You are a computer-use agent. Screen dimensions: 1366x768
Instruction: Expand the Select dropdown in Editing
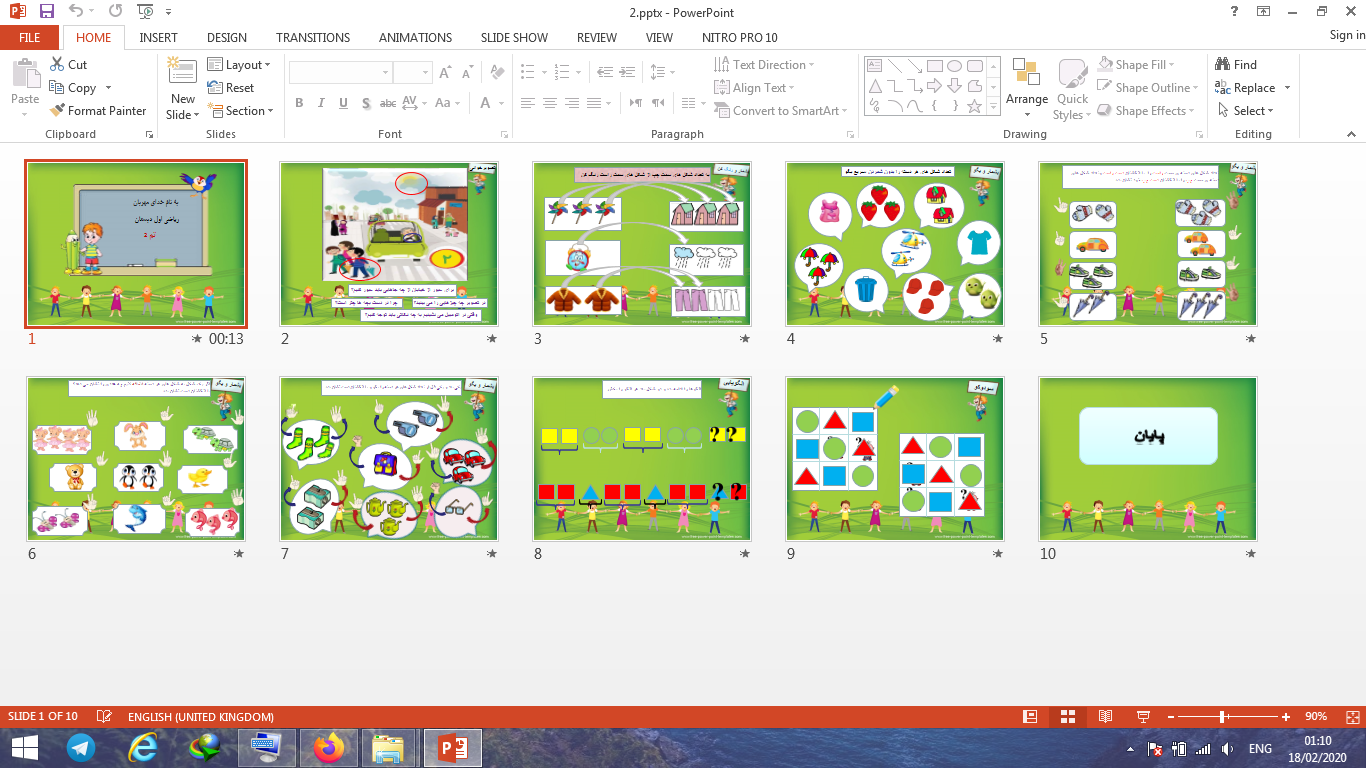coord(1246,111)
